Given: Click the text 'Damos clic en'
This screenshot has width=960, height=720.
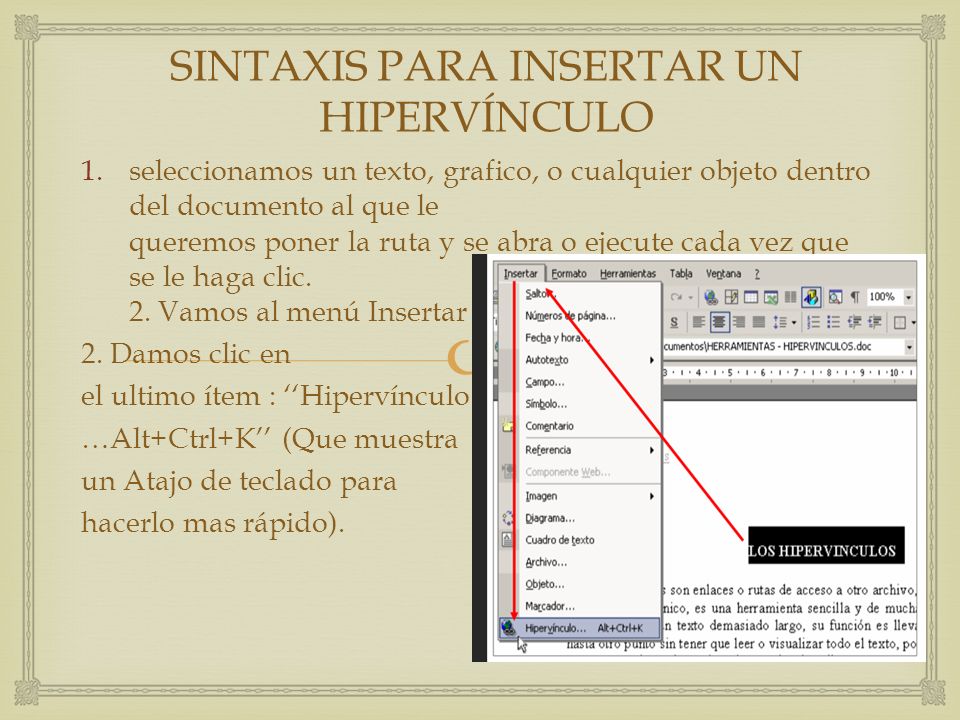Looking at the screenshot, I should [x=200, y=354].
